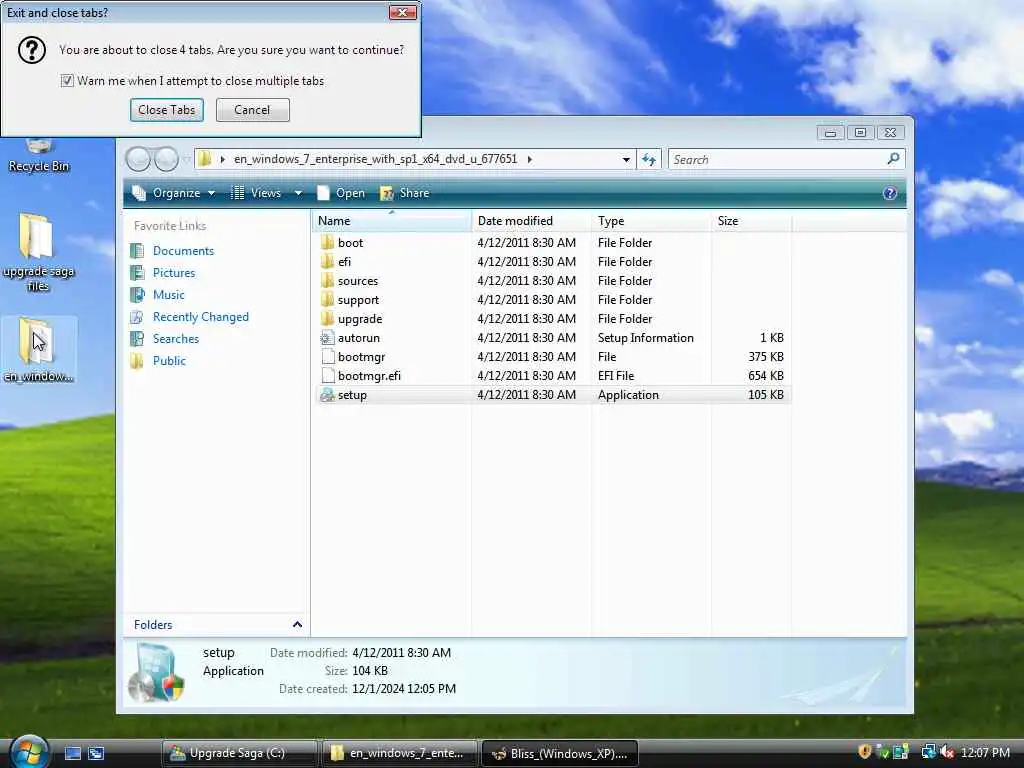The height and width of the screenshot is (768, 1024).
Task: Uncheck Warn me when closing multiple tabs
Action: tap(67, 80)
